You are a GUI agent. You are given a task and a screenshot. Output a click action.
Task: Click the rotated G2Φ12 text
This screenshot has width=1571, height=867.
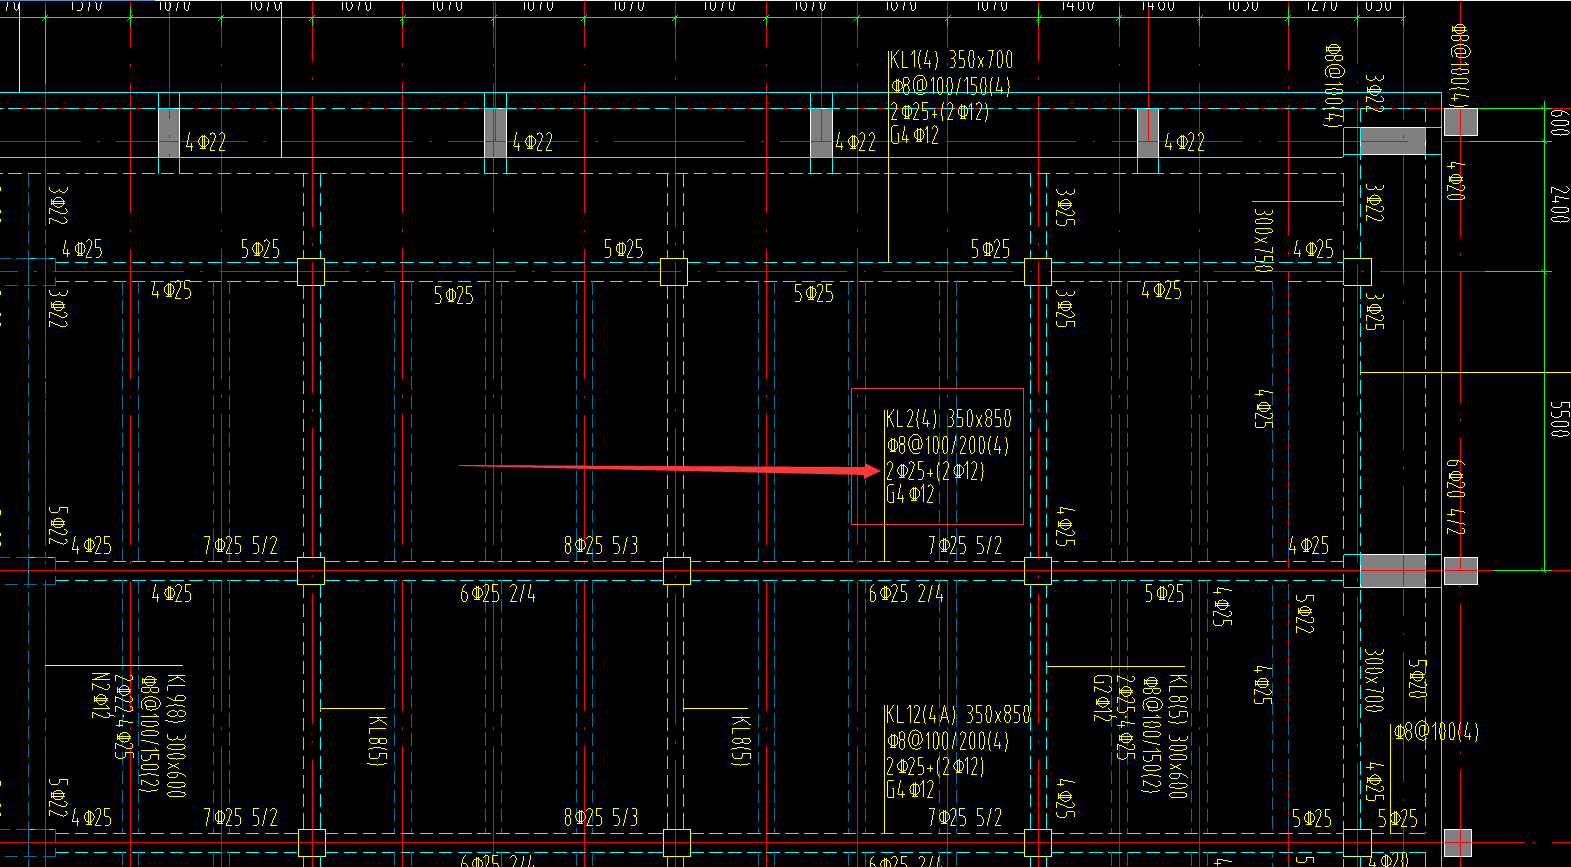[x=1102, y=697]
